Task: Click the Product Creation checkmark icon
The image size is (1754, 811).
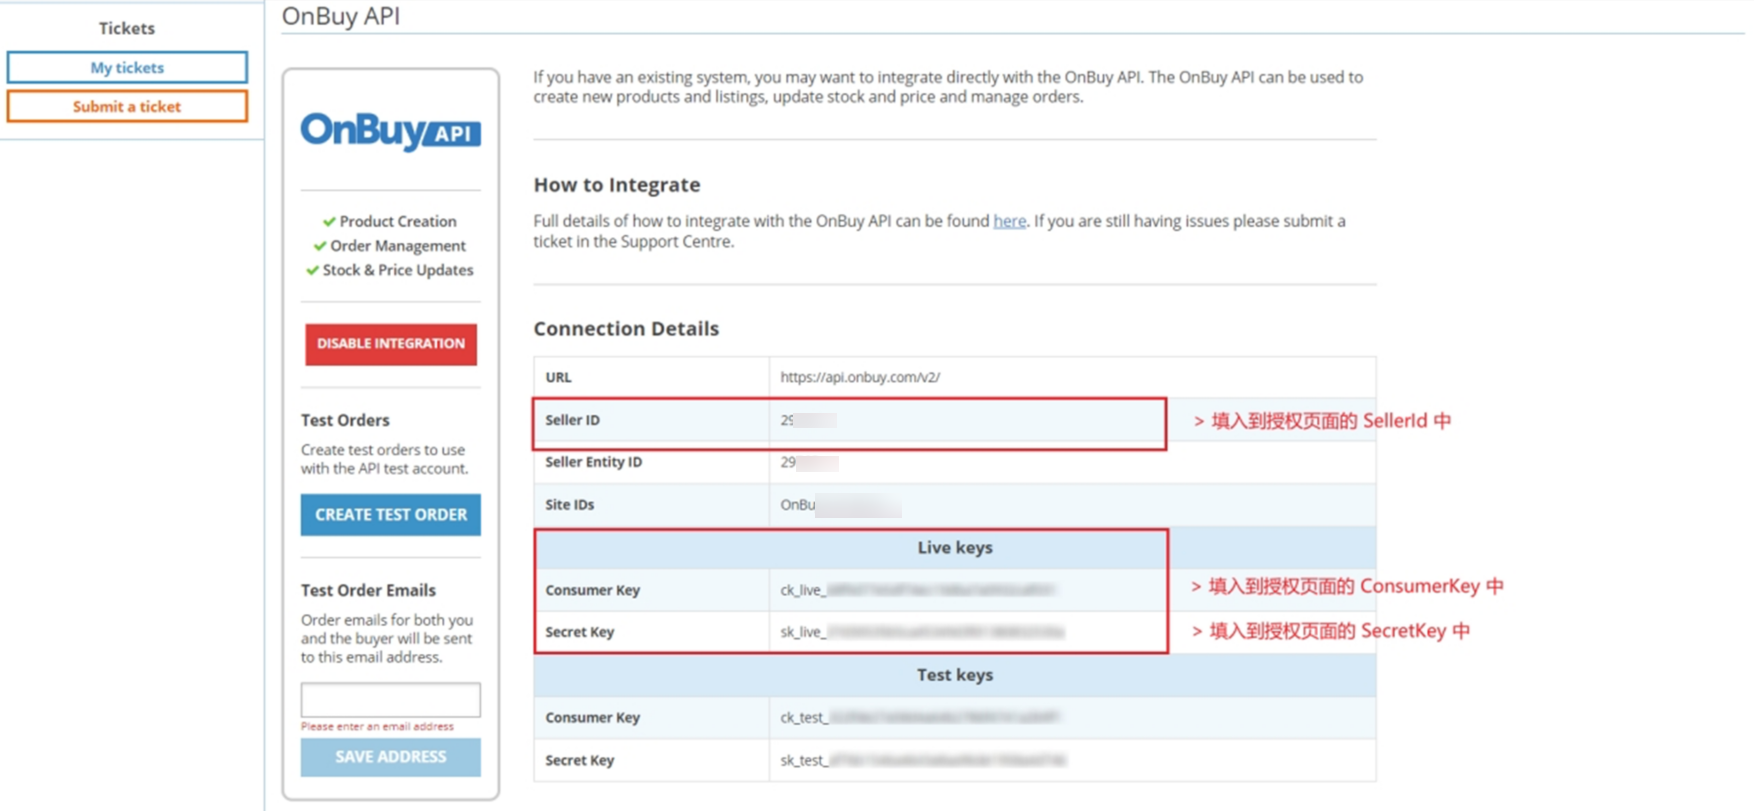Action: [329, 221]
